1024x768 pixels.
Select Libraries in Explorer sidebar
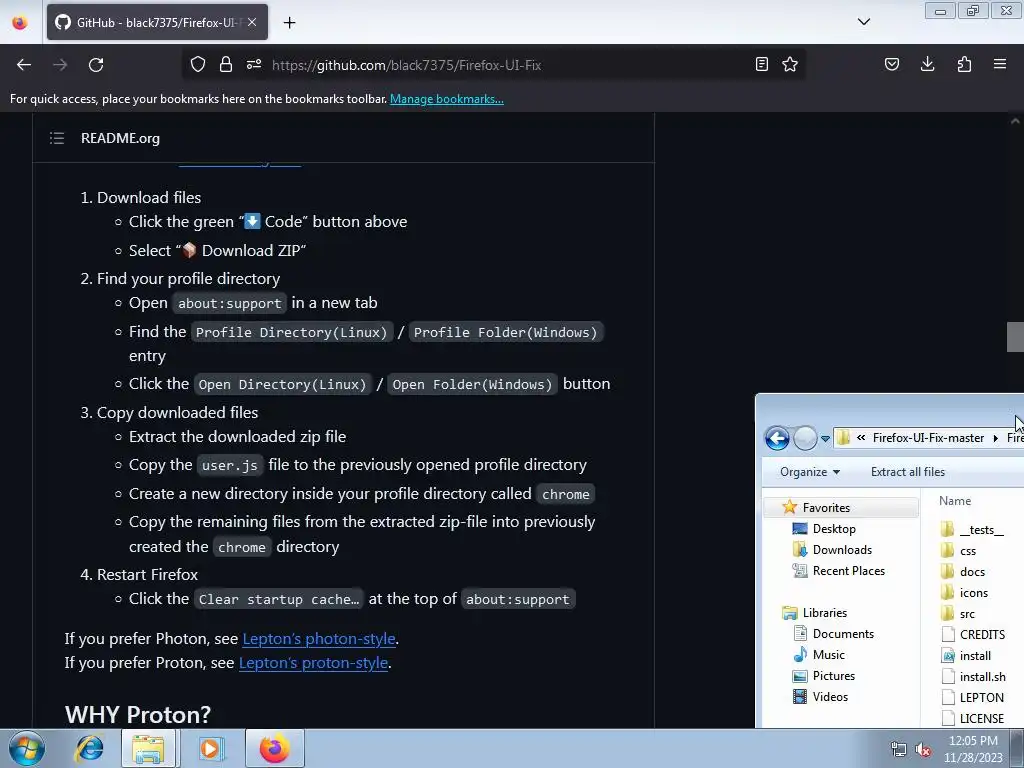coord(825,613)
